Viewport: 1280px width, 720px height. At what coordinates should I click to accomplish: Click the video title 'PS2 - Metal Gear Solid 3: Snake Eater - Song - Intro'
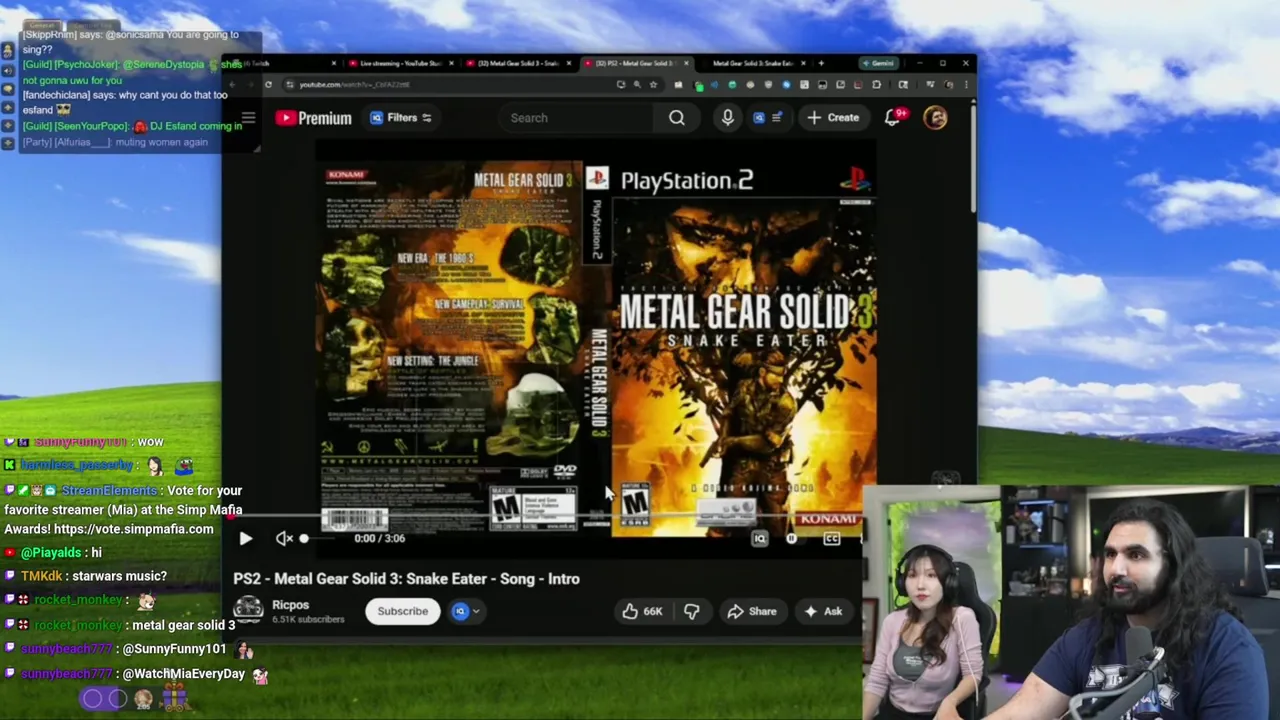click(406, 579)
